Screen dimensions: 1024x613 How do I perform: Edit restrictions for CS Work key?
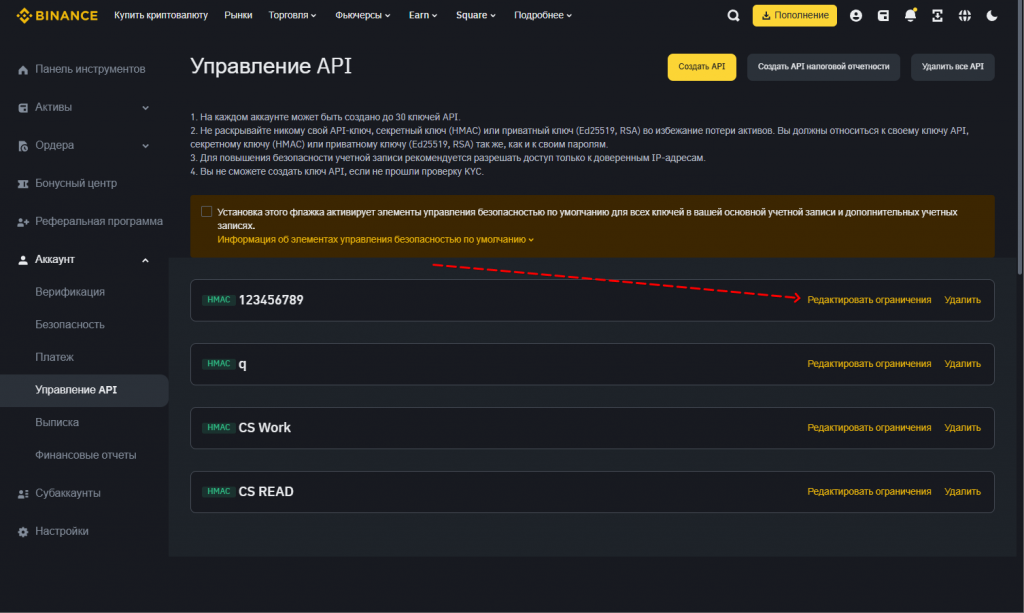pos(869,428)
